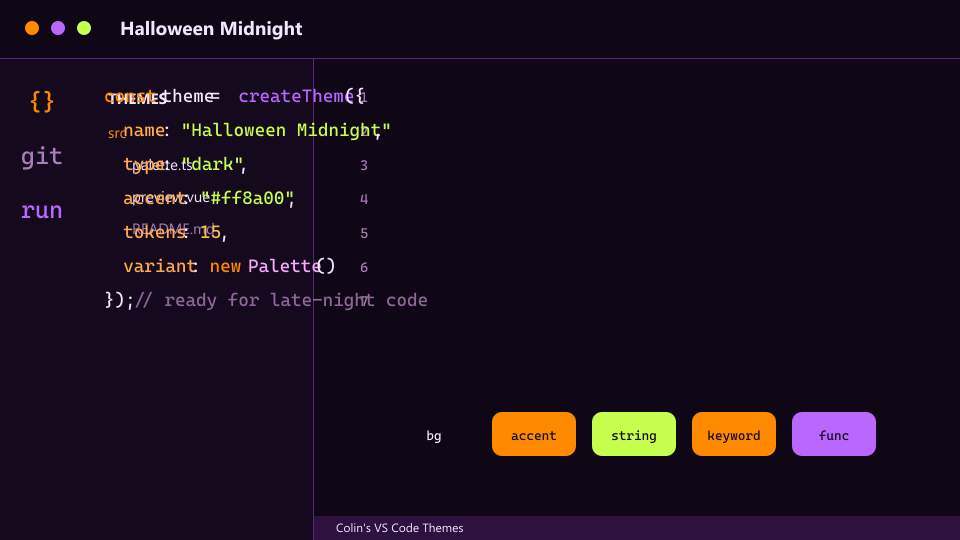Click the createTheme function name in the code

tap(296, 96)
